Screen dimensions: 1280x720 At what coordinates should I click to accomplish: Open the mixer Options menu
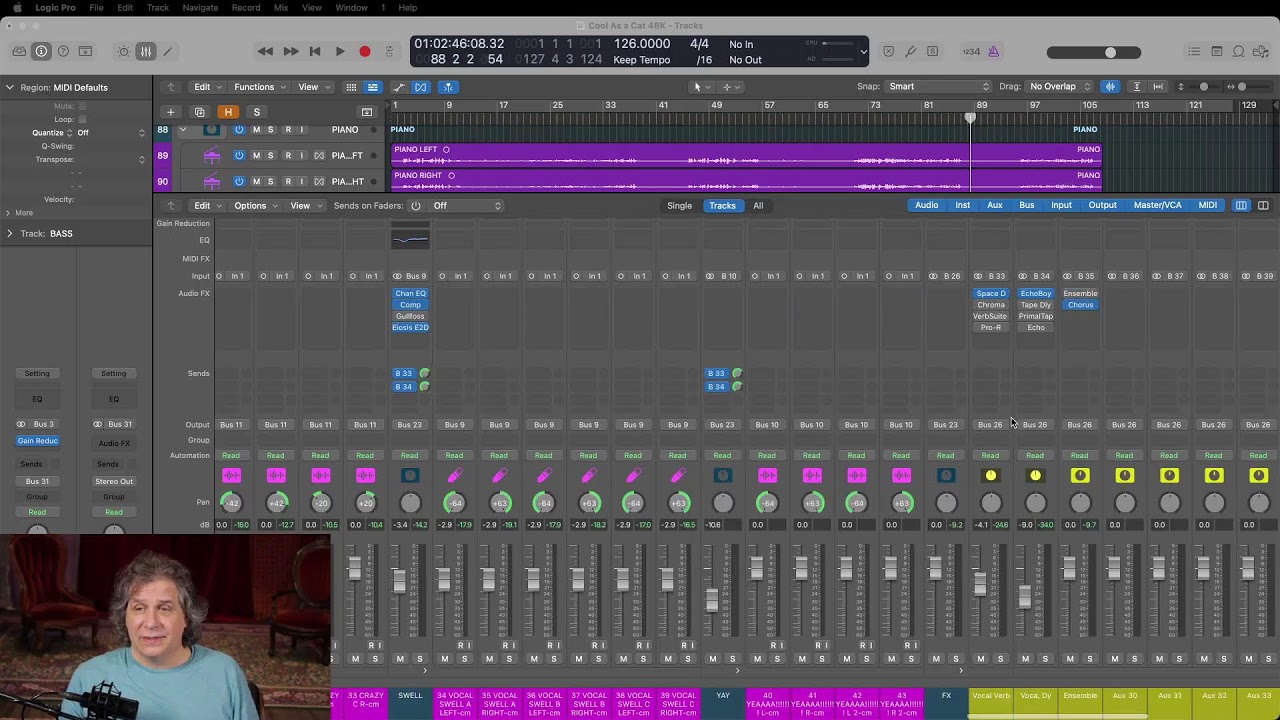[x=255, y=206]
